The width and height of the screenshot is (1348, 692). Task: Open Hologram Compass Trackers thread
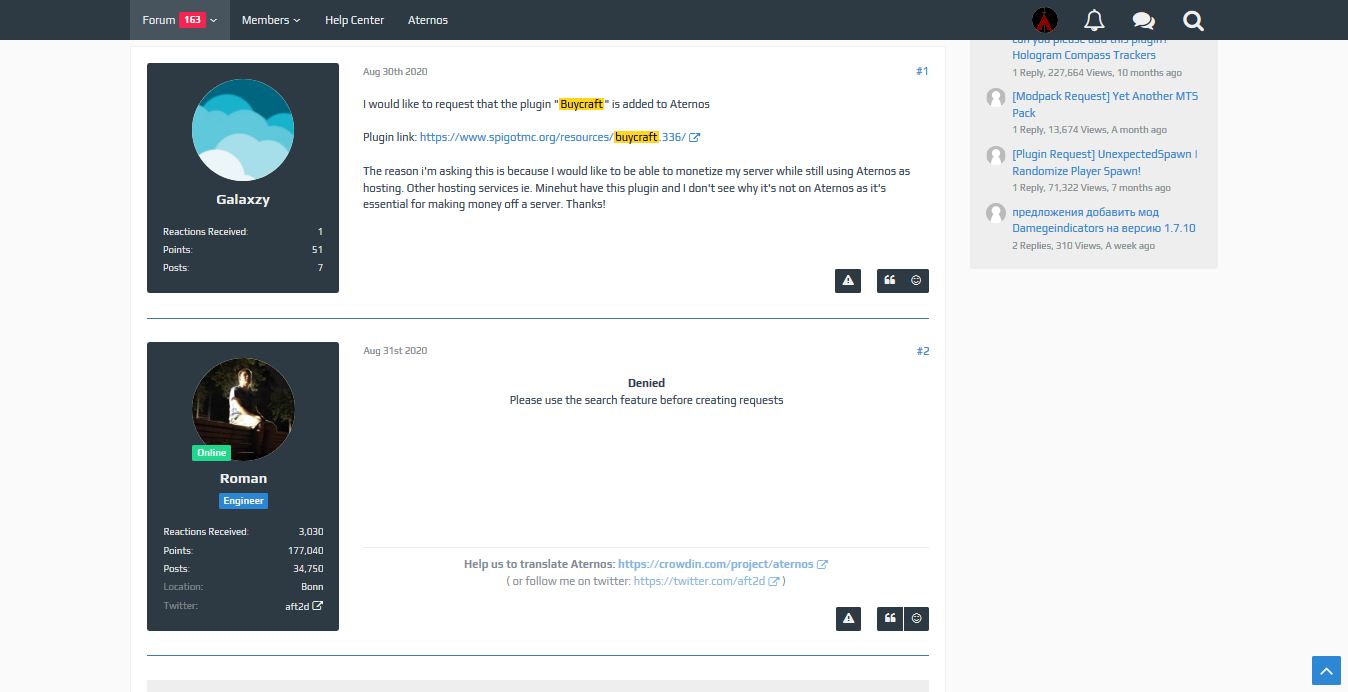tap(1084, 55)
